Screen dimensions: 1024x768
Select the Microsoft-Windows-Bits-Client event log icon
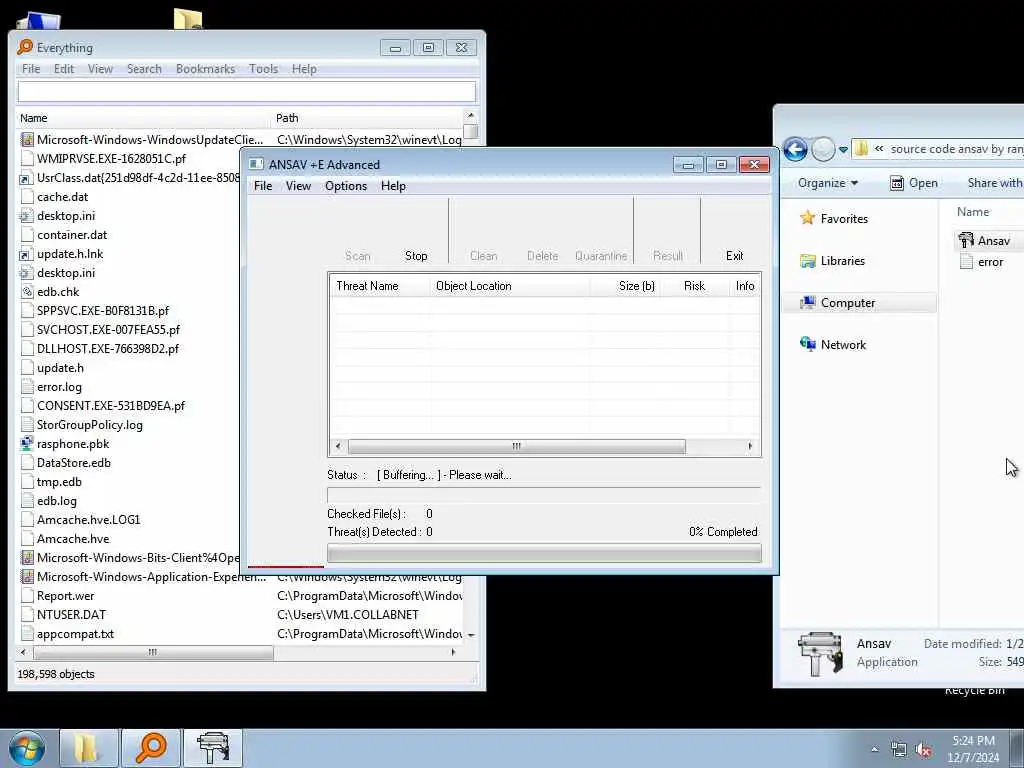[x=27, y=558]
